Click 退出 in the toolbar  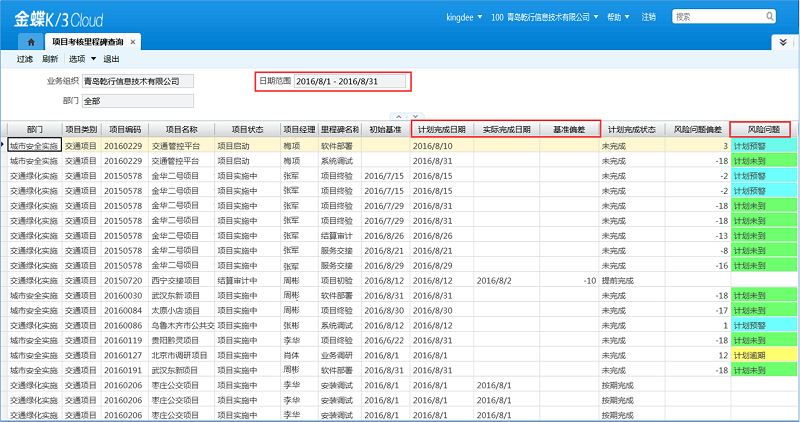[x=111, y=59]
